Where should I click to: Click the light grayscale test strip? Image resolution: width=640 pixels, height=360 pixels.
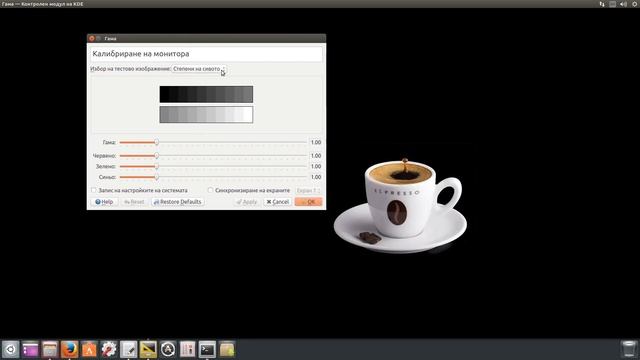pyautogui.click(x=206, y=115)
